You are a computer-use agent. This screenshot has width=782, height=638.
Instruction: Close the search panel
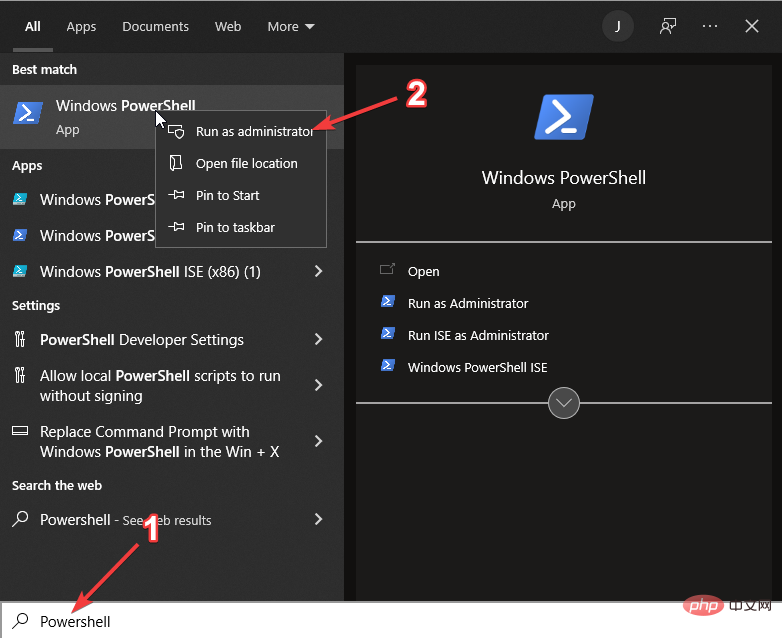[752, 26]
